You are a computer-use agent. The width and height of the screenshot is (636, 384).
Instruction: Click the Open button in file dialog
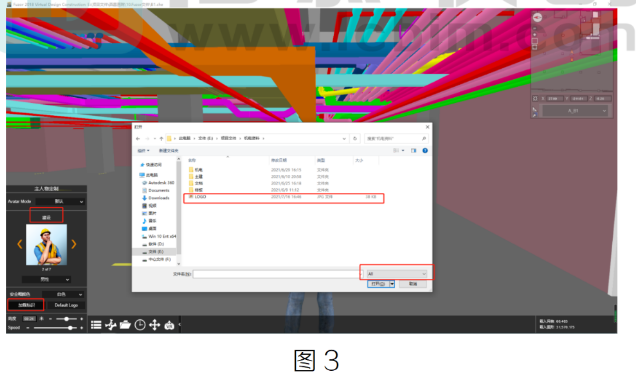tap(378, 284)
